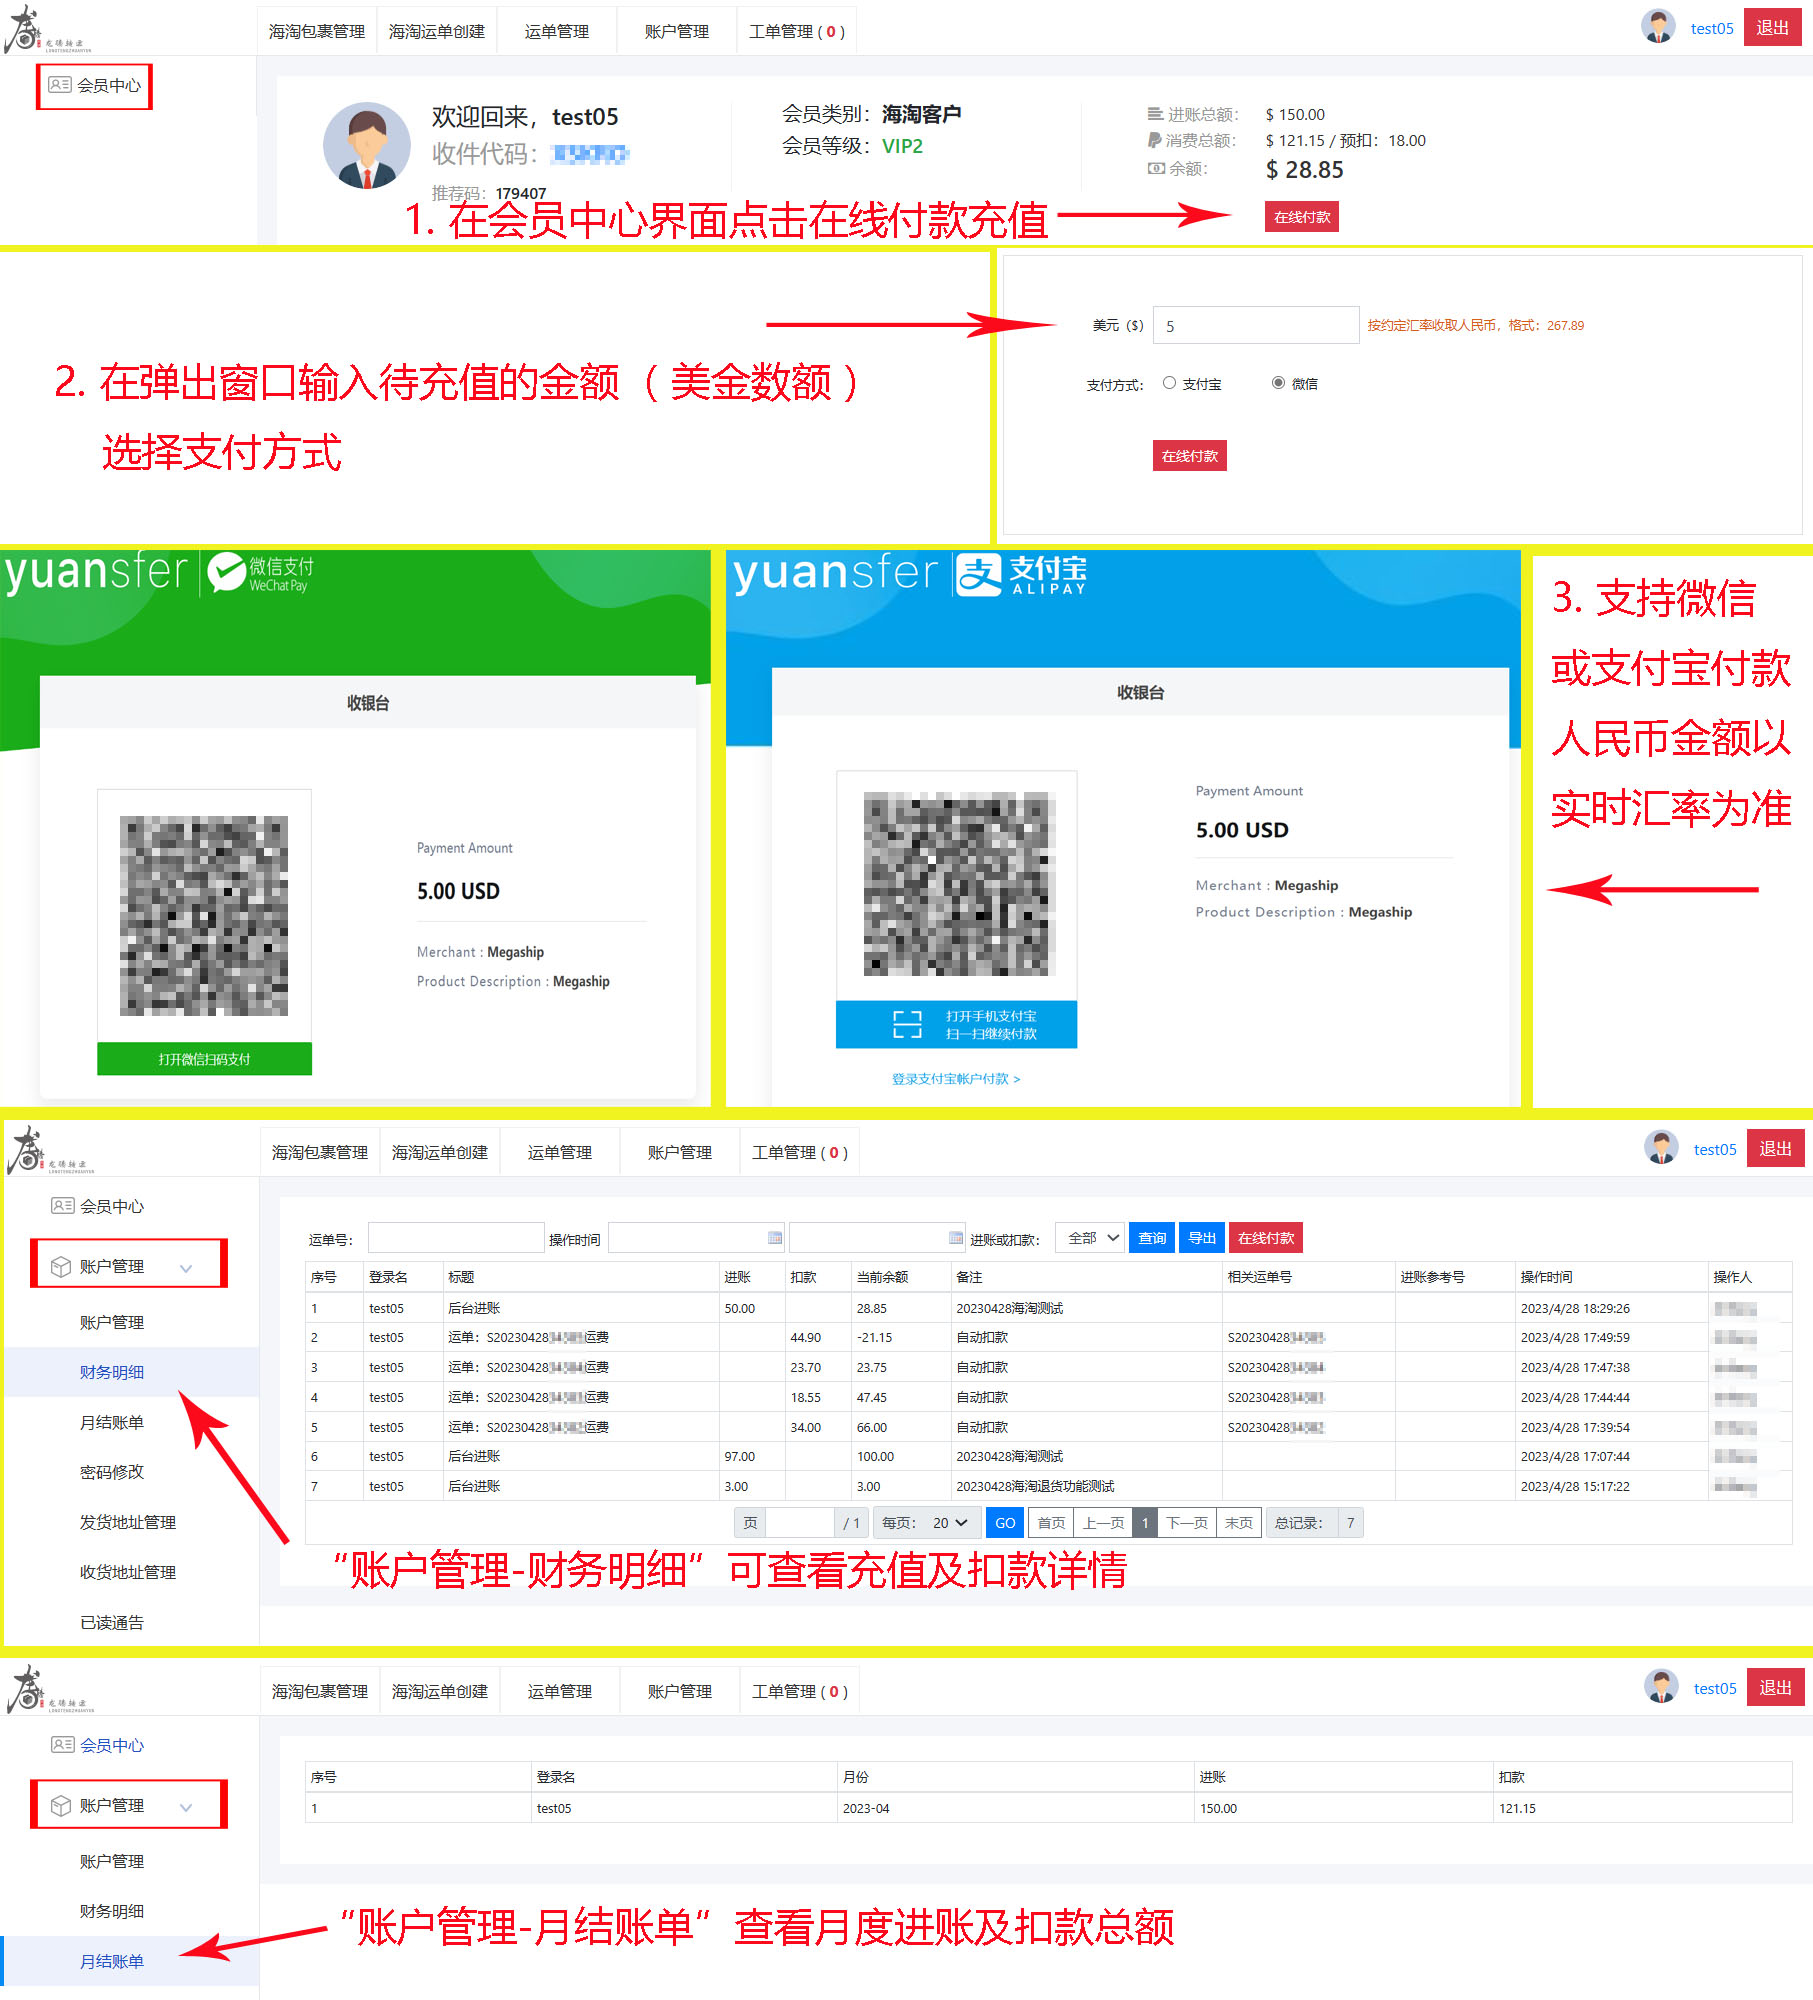
Task: Click the 20230428海淘退货功能测试 remark cell
Action: tap(1087, 1486)
